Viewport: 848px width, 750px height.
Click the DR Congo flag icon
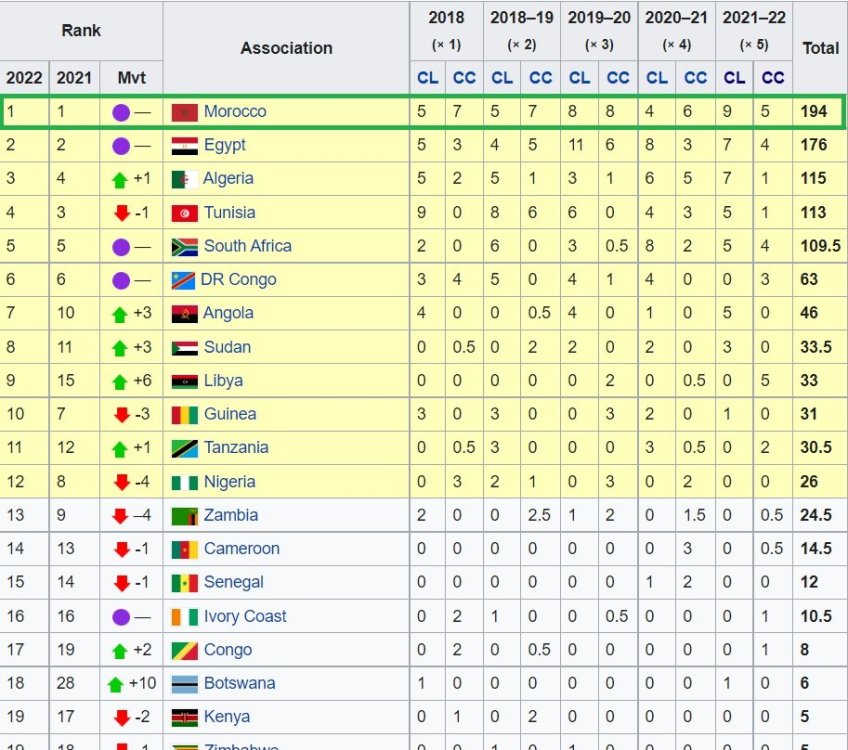pyautogui.click(x=183, y=280)
